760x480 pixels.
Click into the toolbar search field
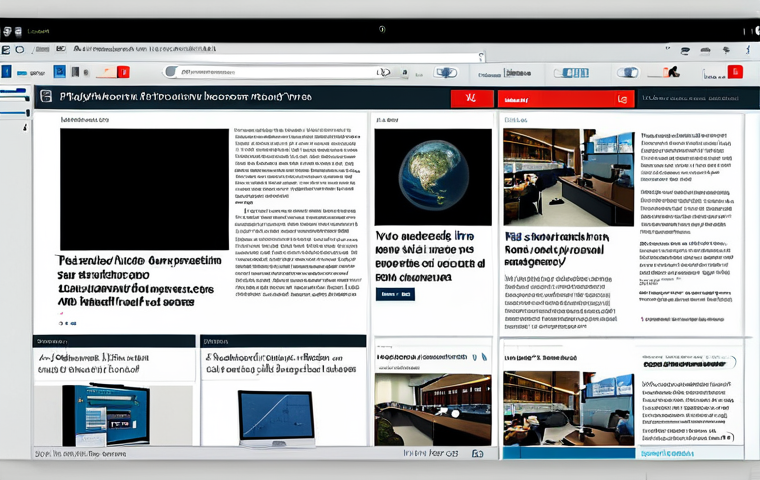[x=278, y=72]
